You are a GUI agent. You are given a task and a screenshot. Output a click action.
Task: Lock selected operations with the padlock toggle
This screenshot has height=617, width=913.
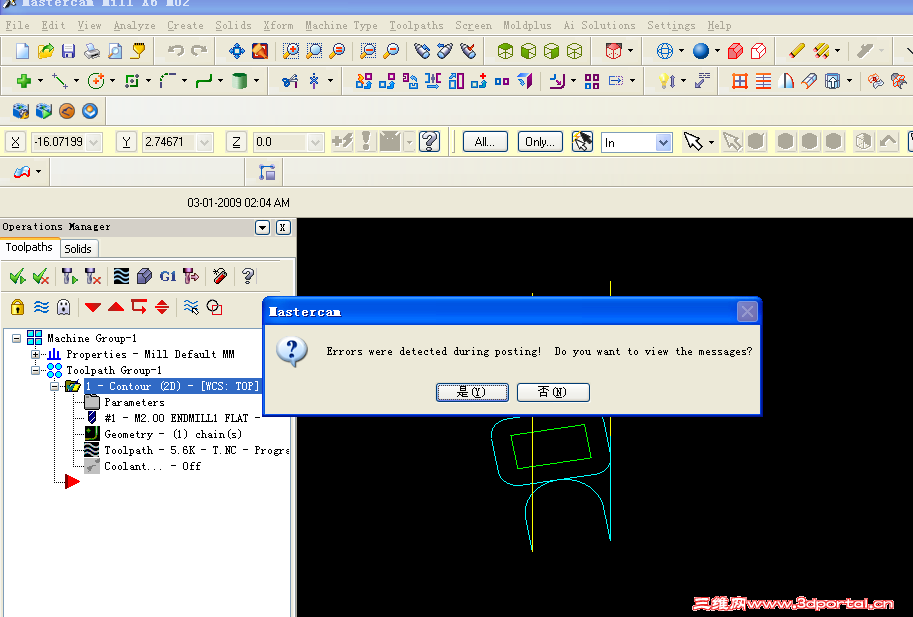(17, 307)
